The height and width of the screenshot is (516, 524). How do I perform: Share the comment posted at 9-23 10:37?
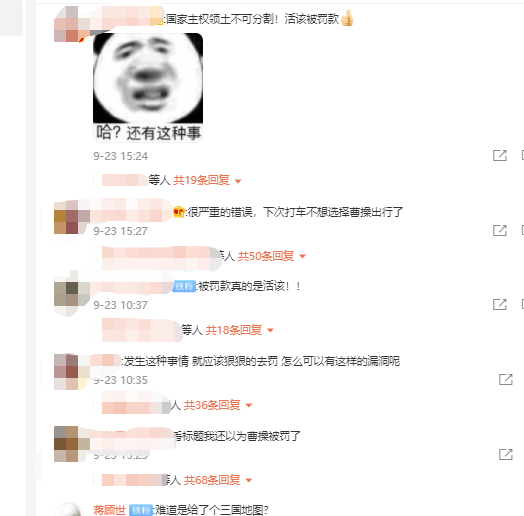click(x=500, y=304)
